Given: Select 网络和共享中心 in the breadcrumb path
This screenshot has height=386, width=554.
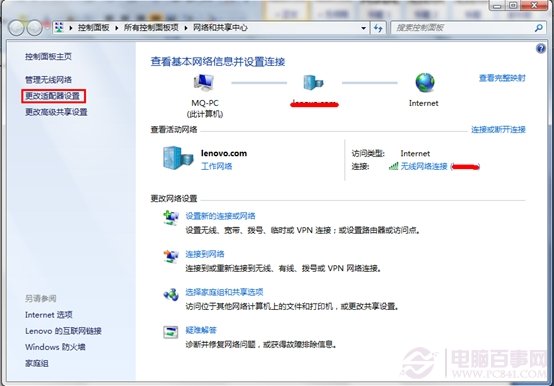Looking at the screenshot, I should tap(220, 28).
